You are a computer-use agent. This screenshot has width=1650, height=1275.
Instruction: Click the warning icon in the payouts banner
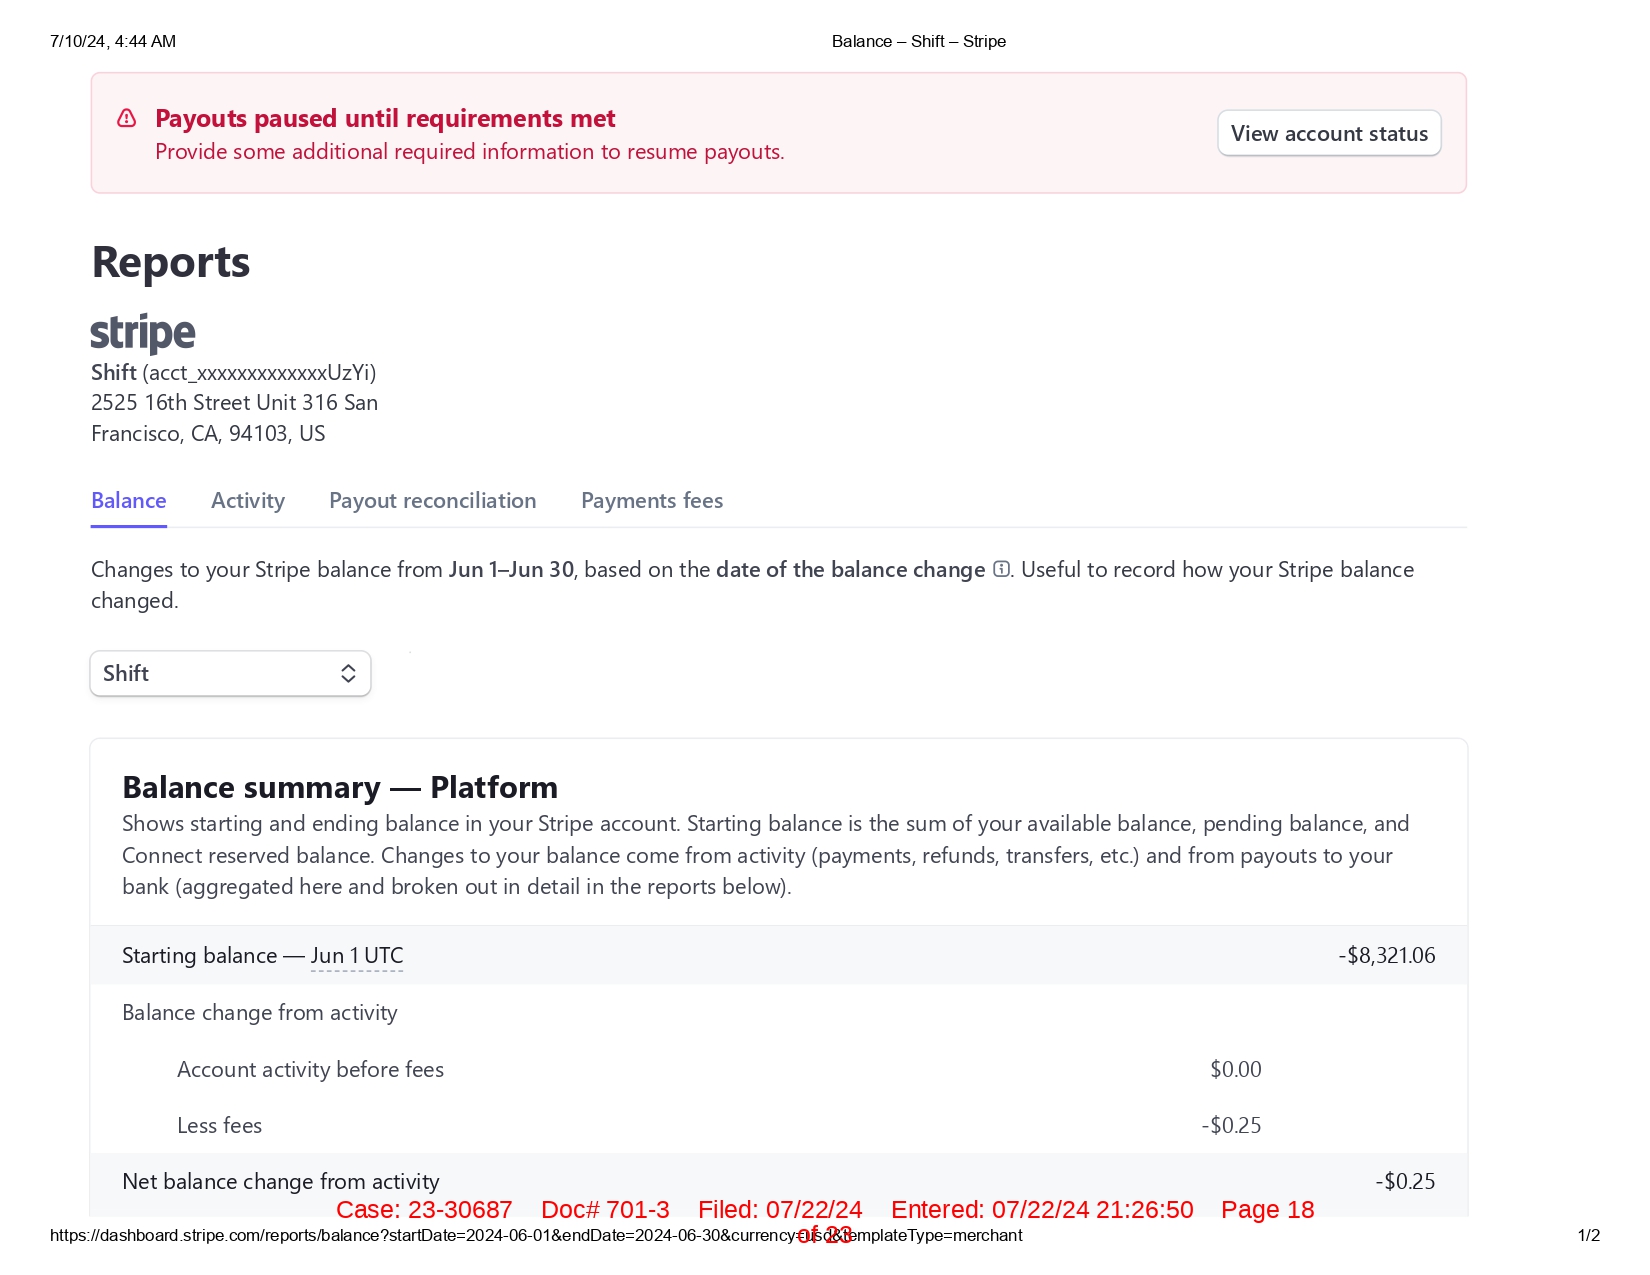click(x=127, y=119)
